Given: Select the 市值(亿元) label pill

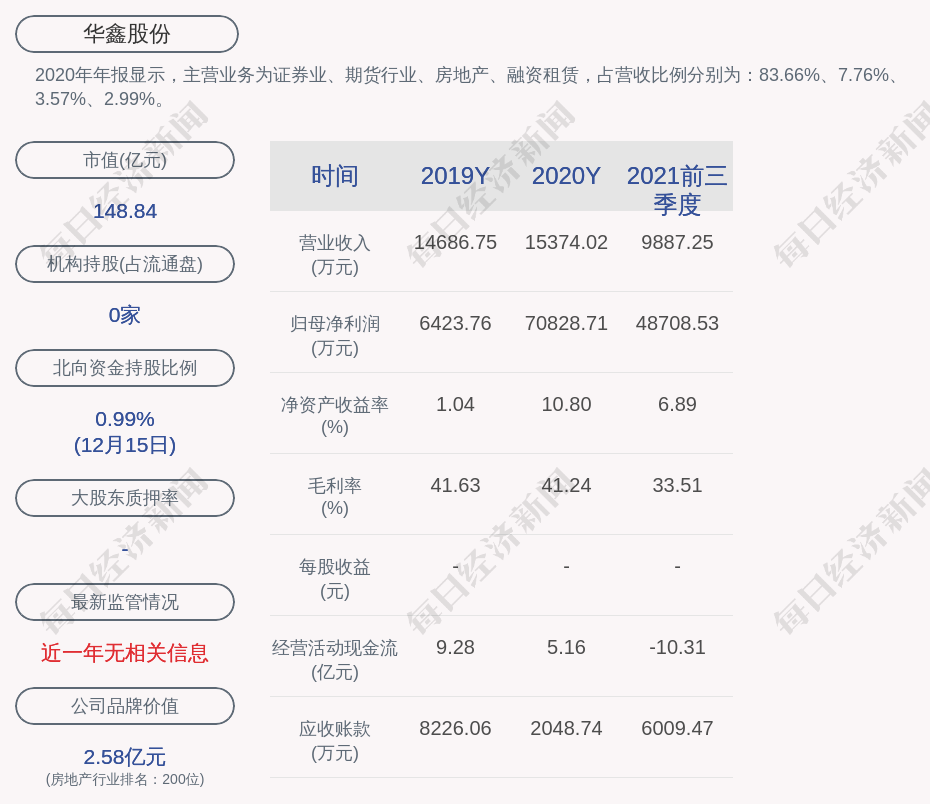Looking at the screenshot, I should pos(125,160).
